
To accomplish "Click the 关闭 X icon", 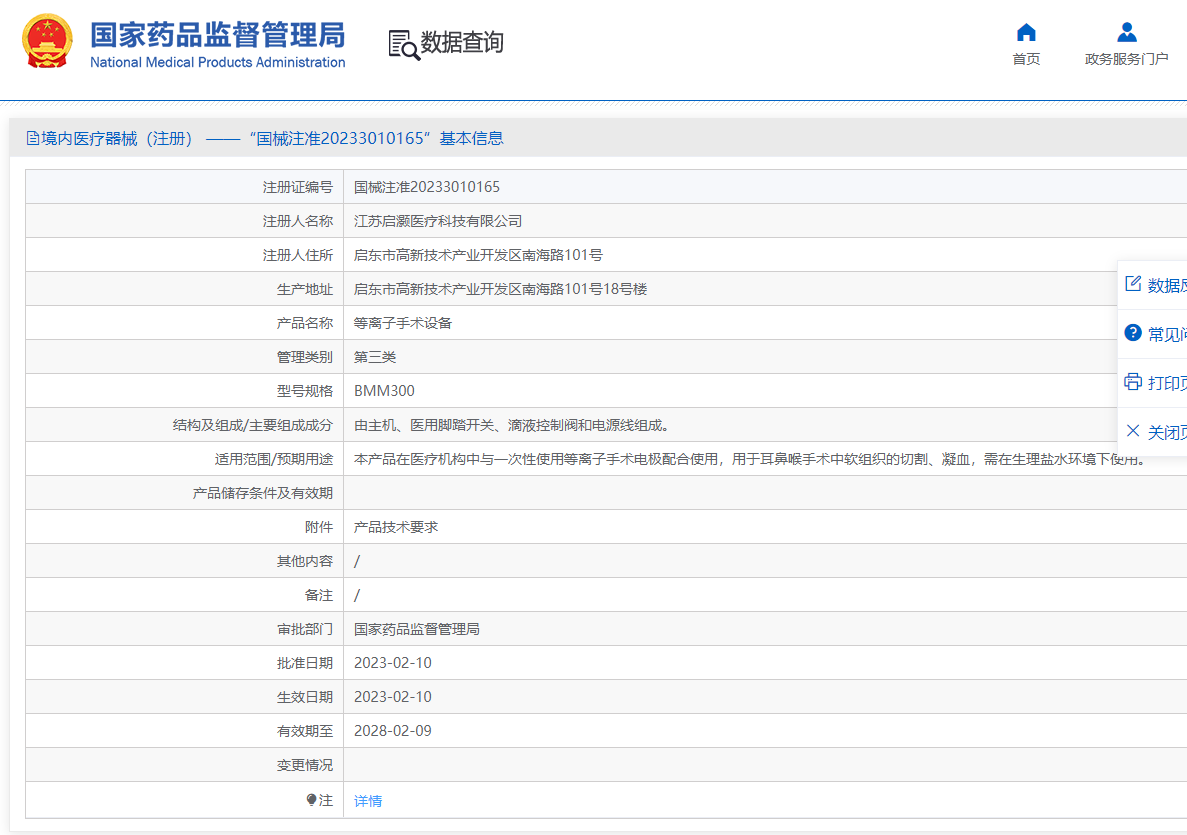I will (1132, 431).
